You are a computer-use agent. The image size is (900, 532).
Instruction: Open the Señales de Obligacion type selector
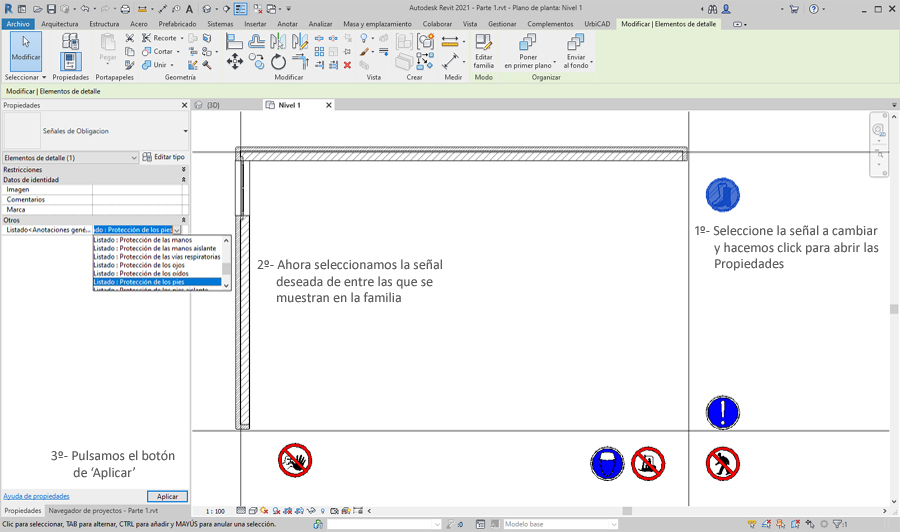point(185,131)
